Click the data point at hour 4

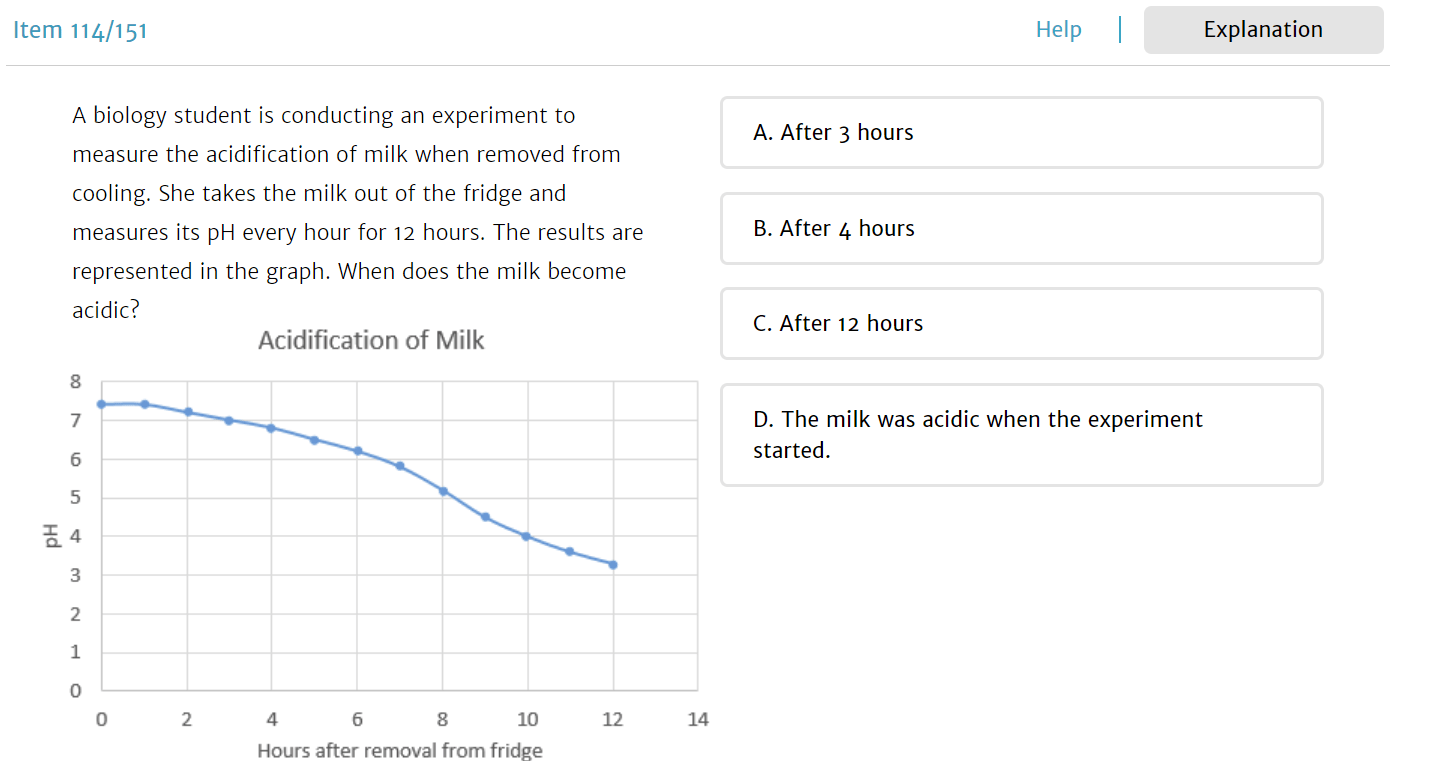(271, 428)
